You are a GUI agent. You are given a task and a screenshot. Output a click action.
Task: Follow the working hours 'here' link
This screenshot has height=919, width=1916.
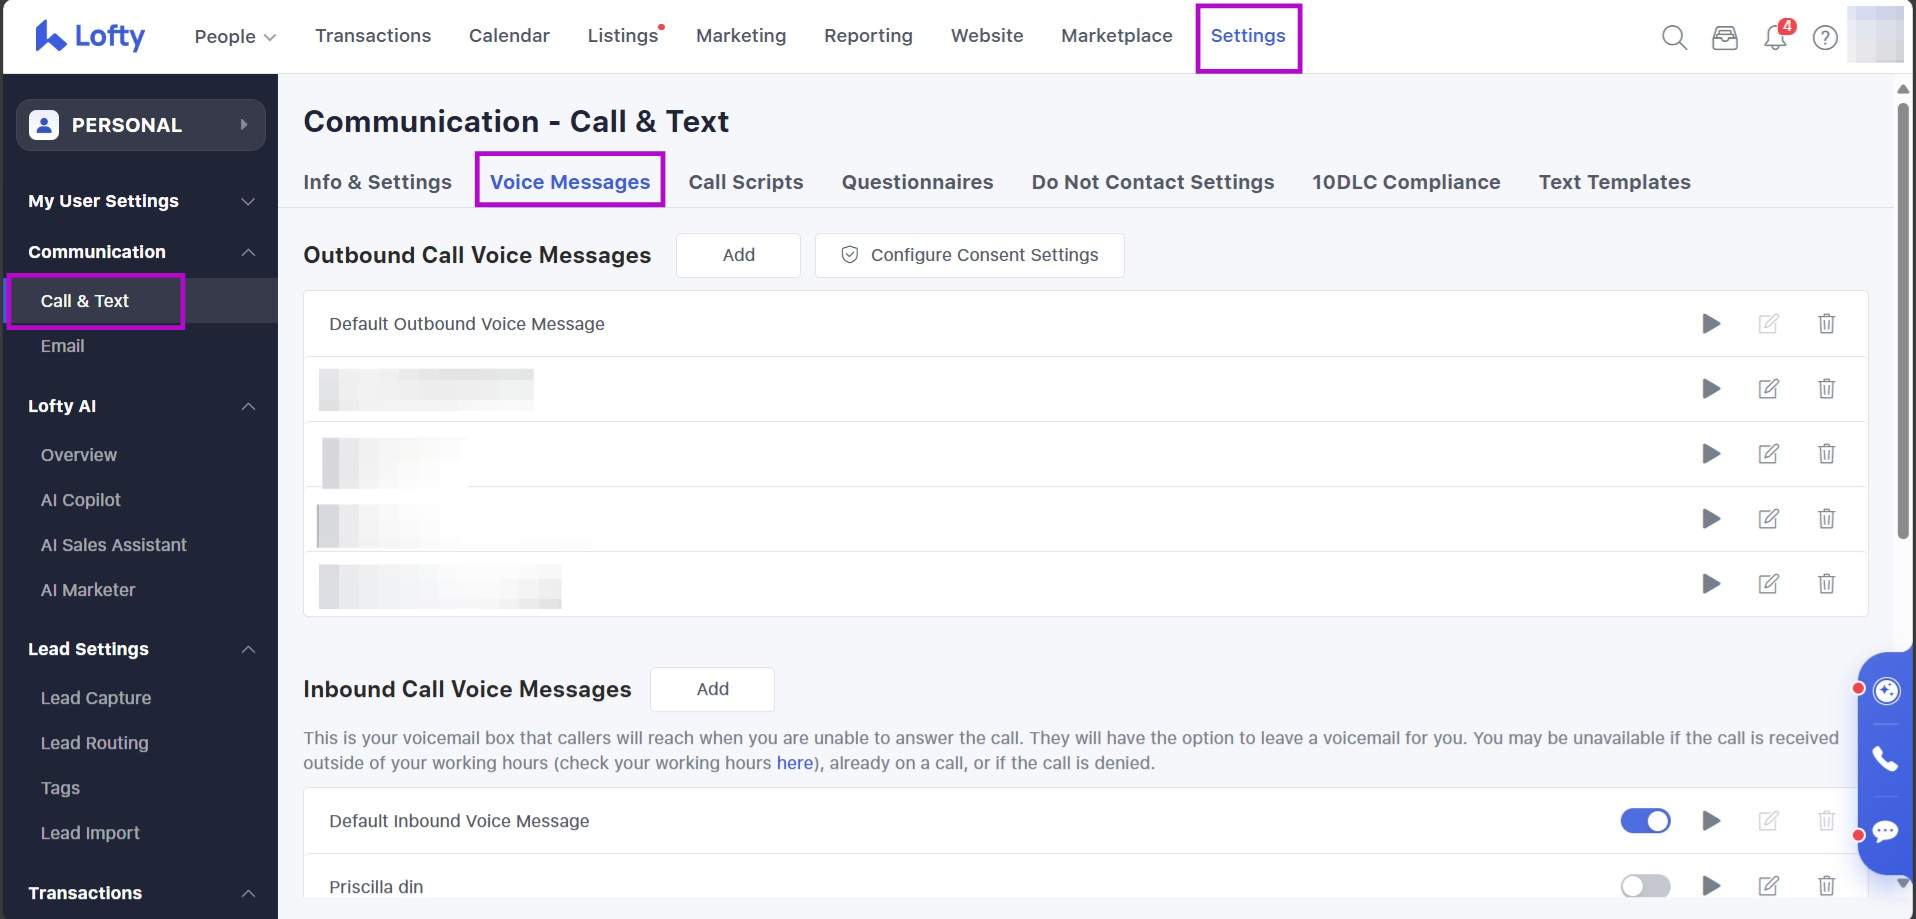point(794,763)
